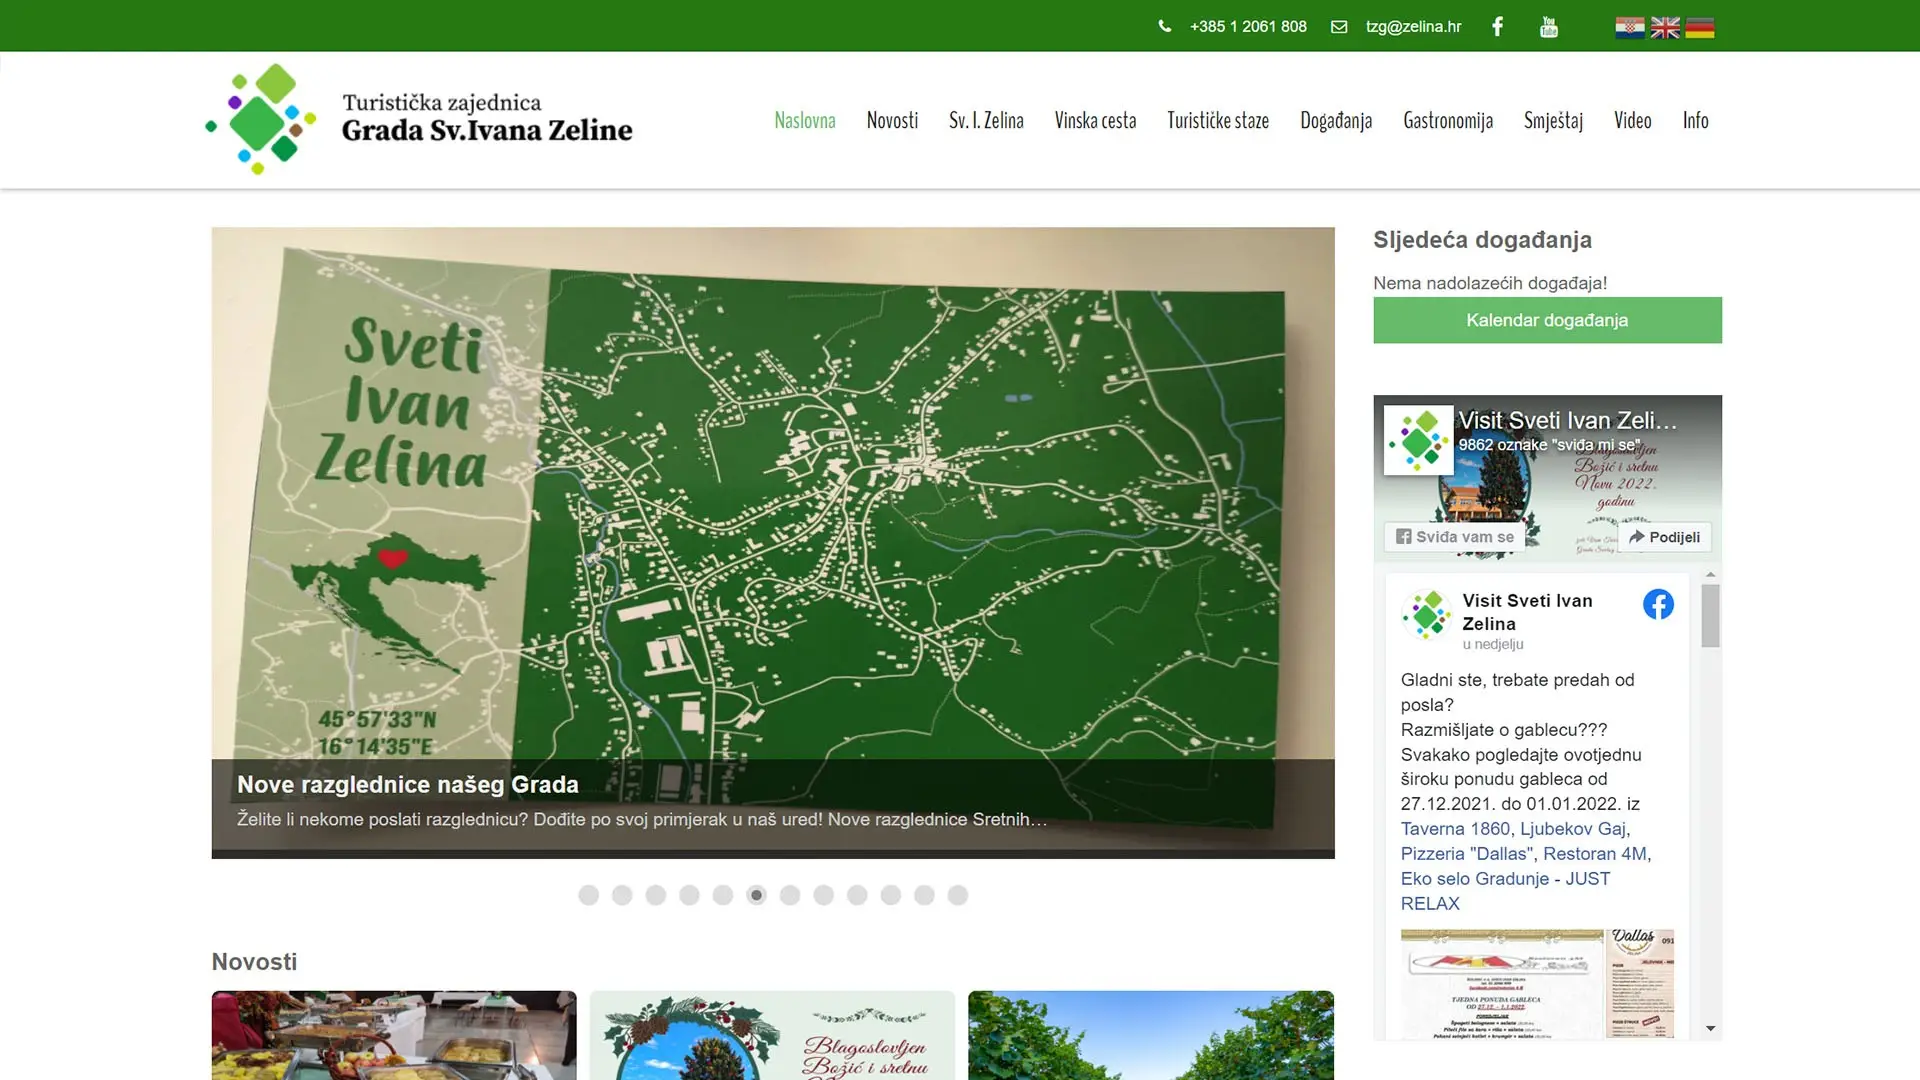Open the Nove razglednice našeg Grada headline

(x=408, y=785)
